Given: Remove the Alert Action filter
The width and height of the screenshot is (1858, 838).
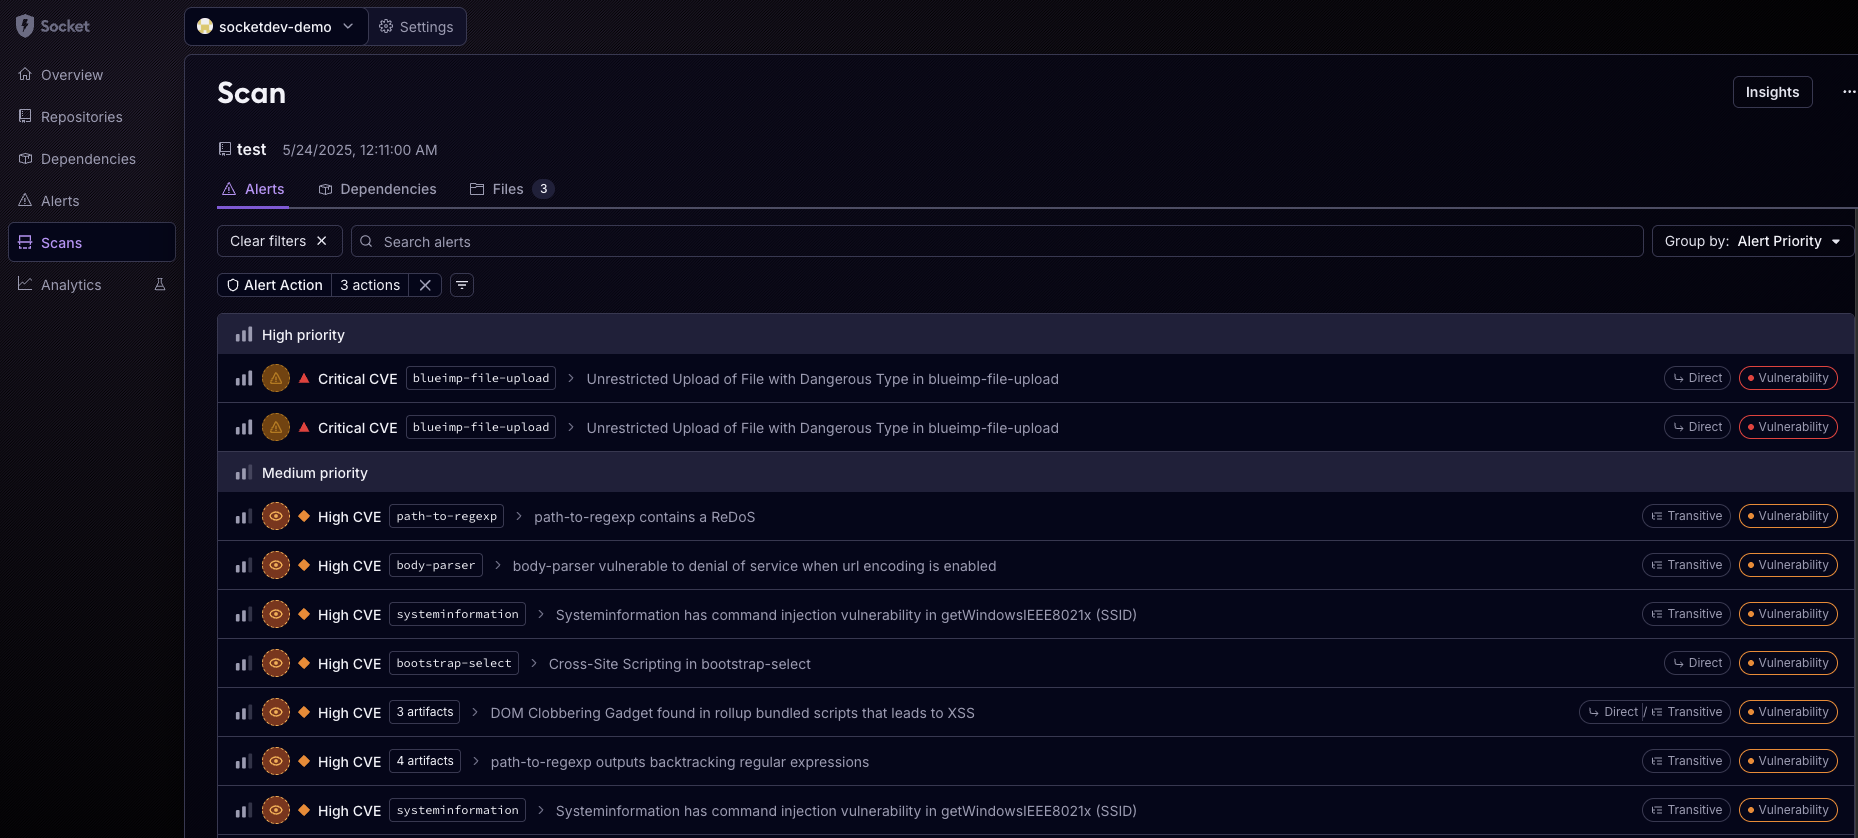Looking at the screenshot, I should [425, 285].
